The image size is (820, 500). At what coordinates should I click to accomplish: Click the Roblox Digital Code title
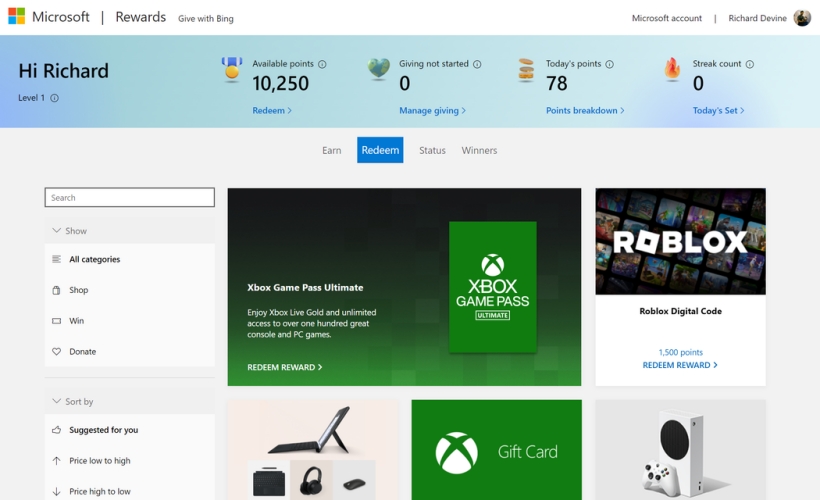[x=680, y=311]
